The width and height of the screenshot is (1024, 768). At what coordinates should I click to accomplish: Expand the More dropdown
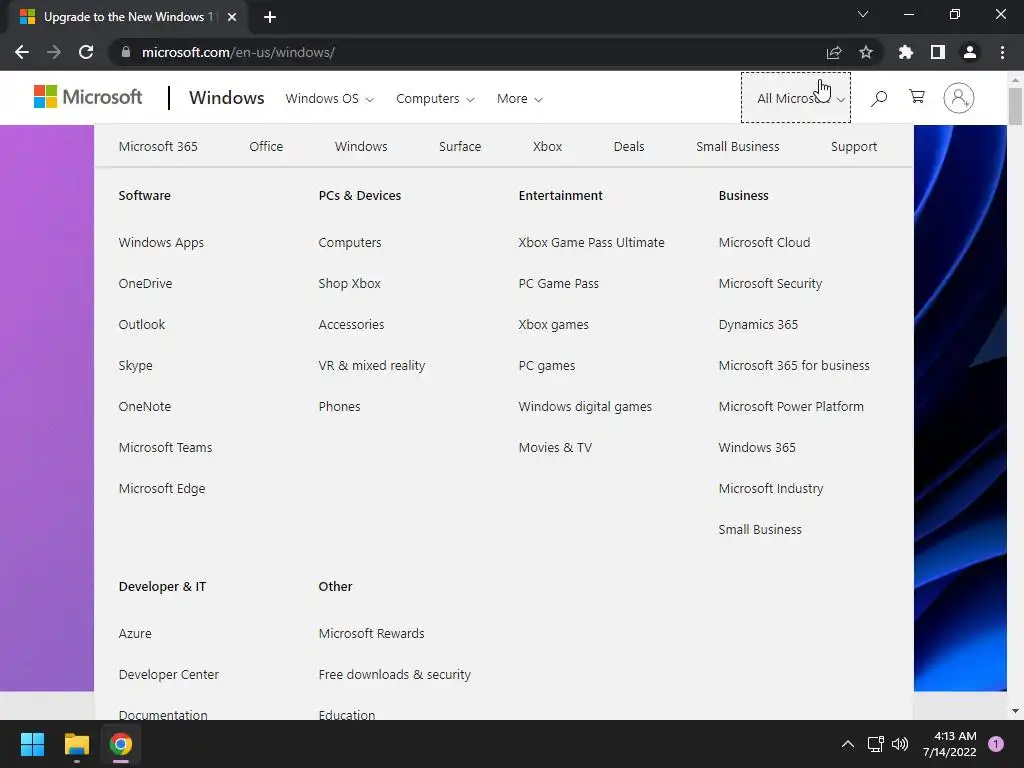519,99
